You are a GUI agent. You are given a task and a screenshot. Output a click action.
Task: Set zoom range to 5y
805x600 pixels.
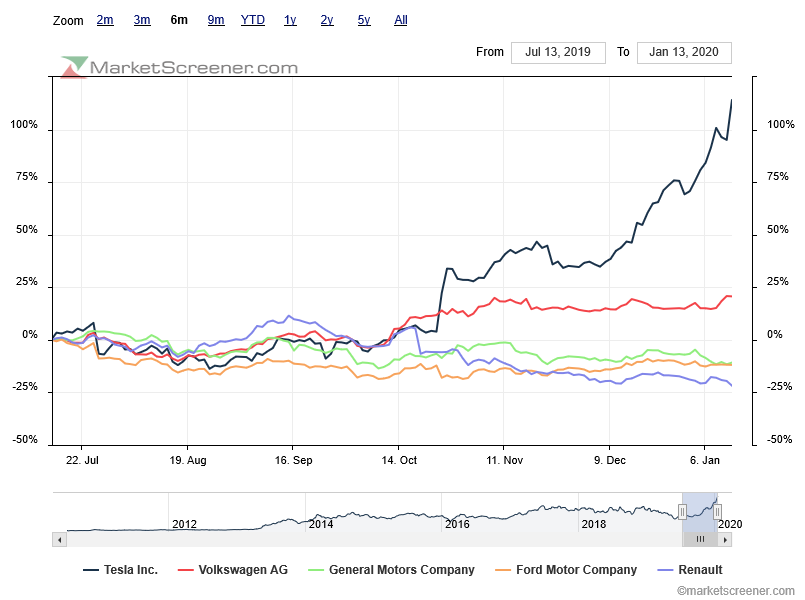click(x=364, y=20)
